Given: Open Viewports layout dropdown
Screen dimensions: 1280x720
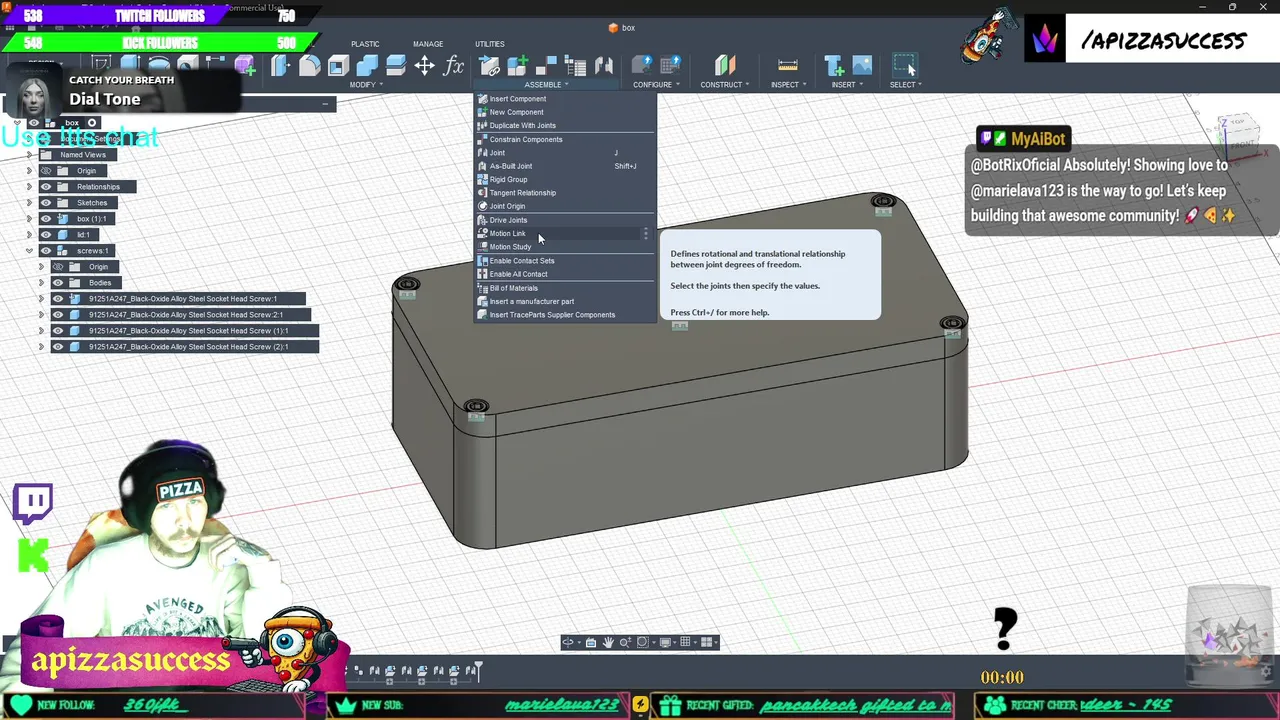Looking at the screenshot, I should click(x=708, y=642).
